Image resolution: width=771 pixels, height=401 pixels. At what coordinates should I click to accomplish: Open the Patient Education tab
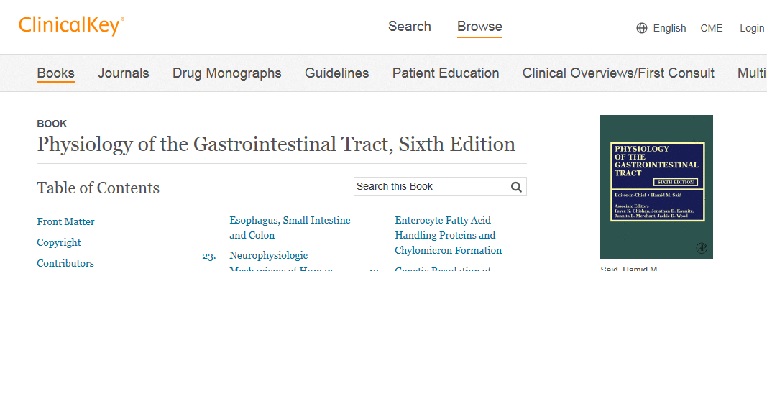(x=445, y=73)
